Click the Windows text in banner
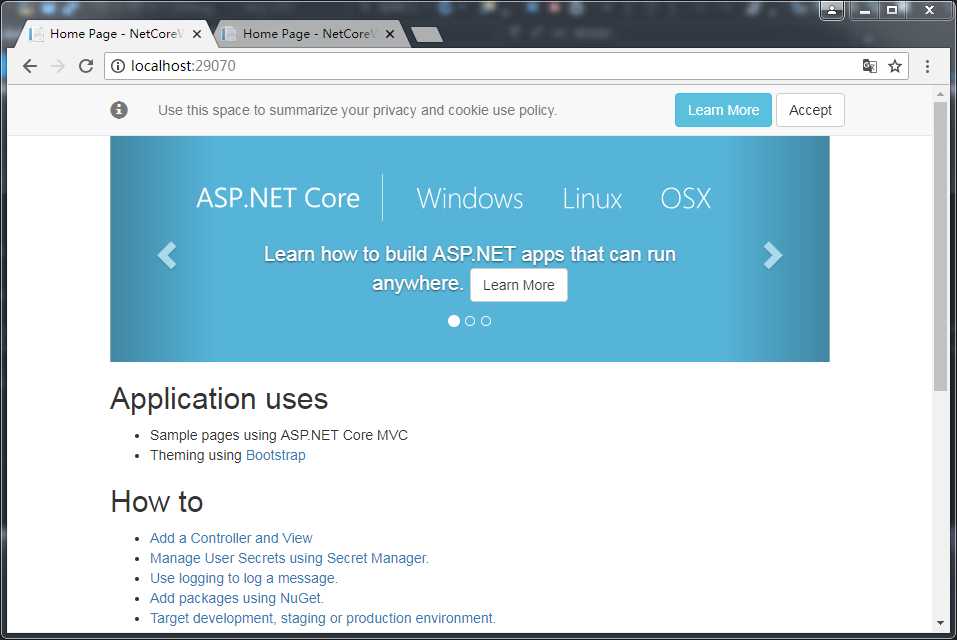 point(470,198)
